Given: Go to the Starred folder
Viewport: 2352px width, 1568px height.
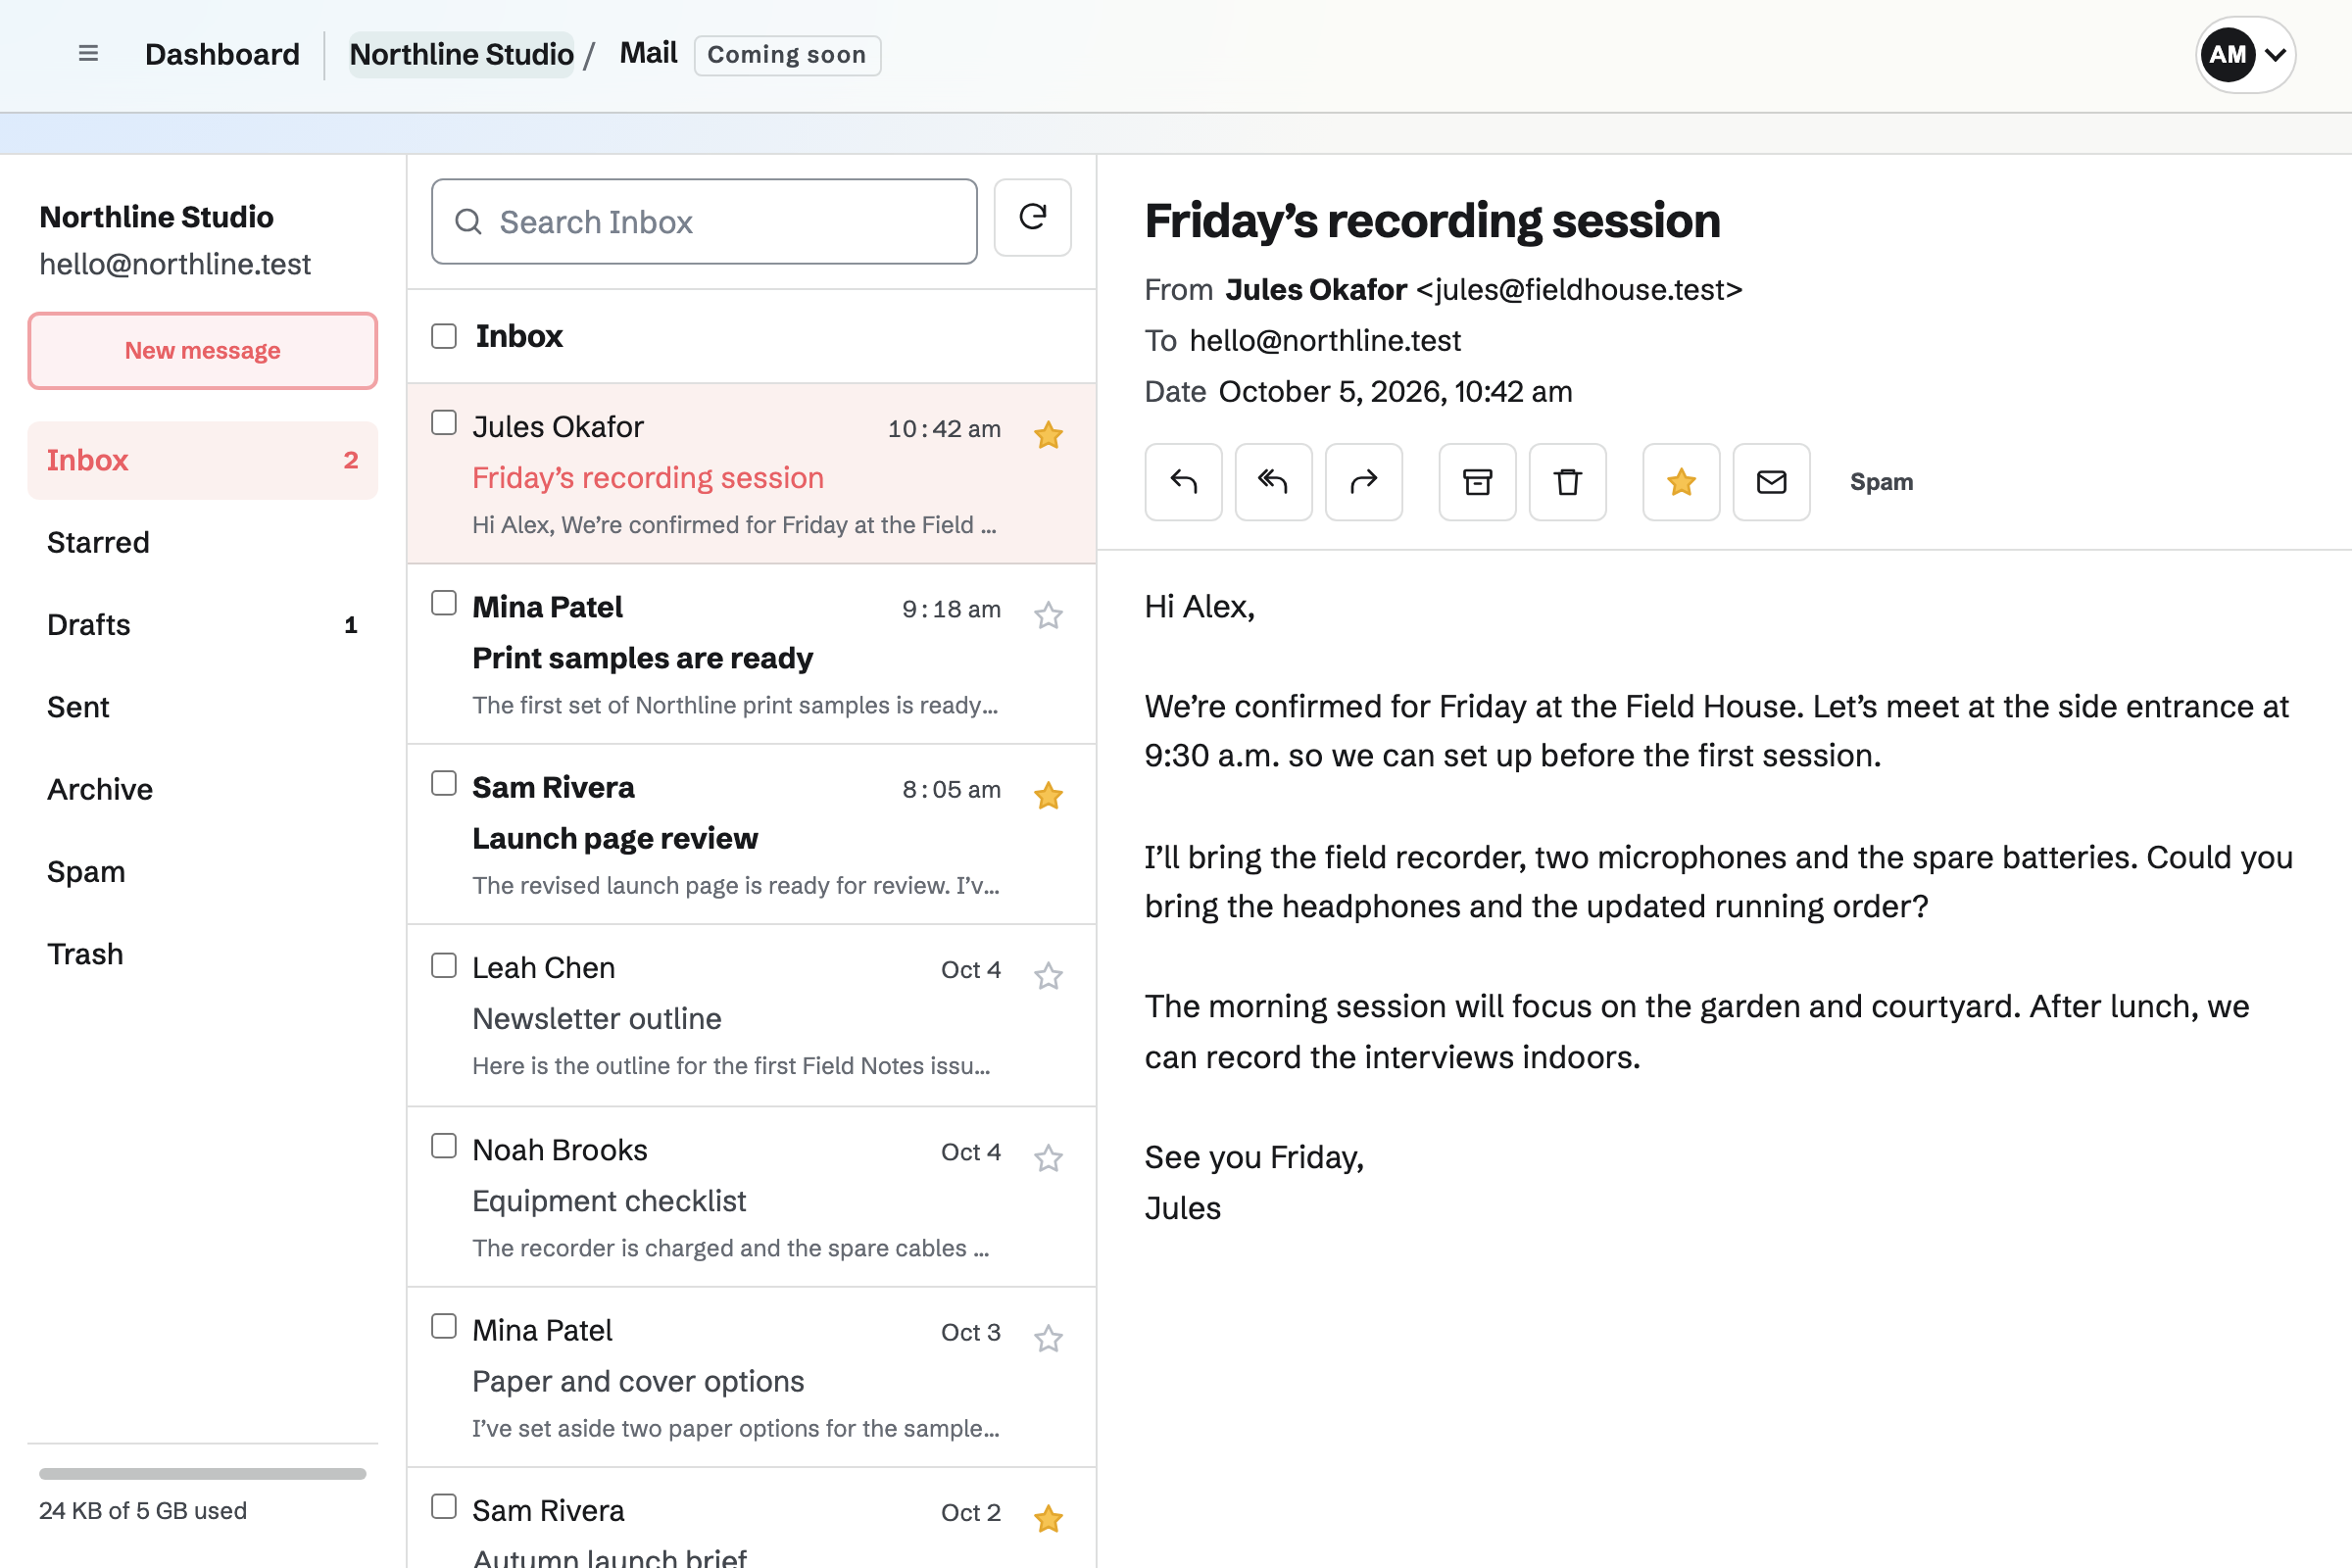Looking at the screenshot, I should point(202,542).
